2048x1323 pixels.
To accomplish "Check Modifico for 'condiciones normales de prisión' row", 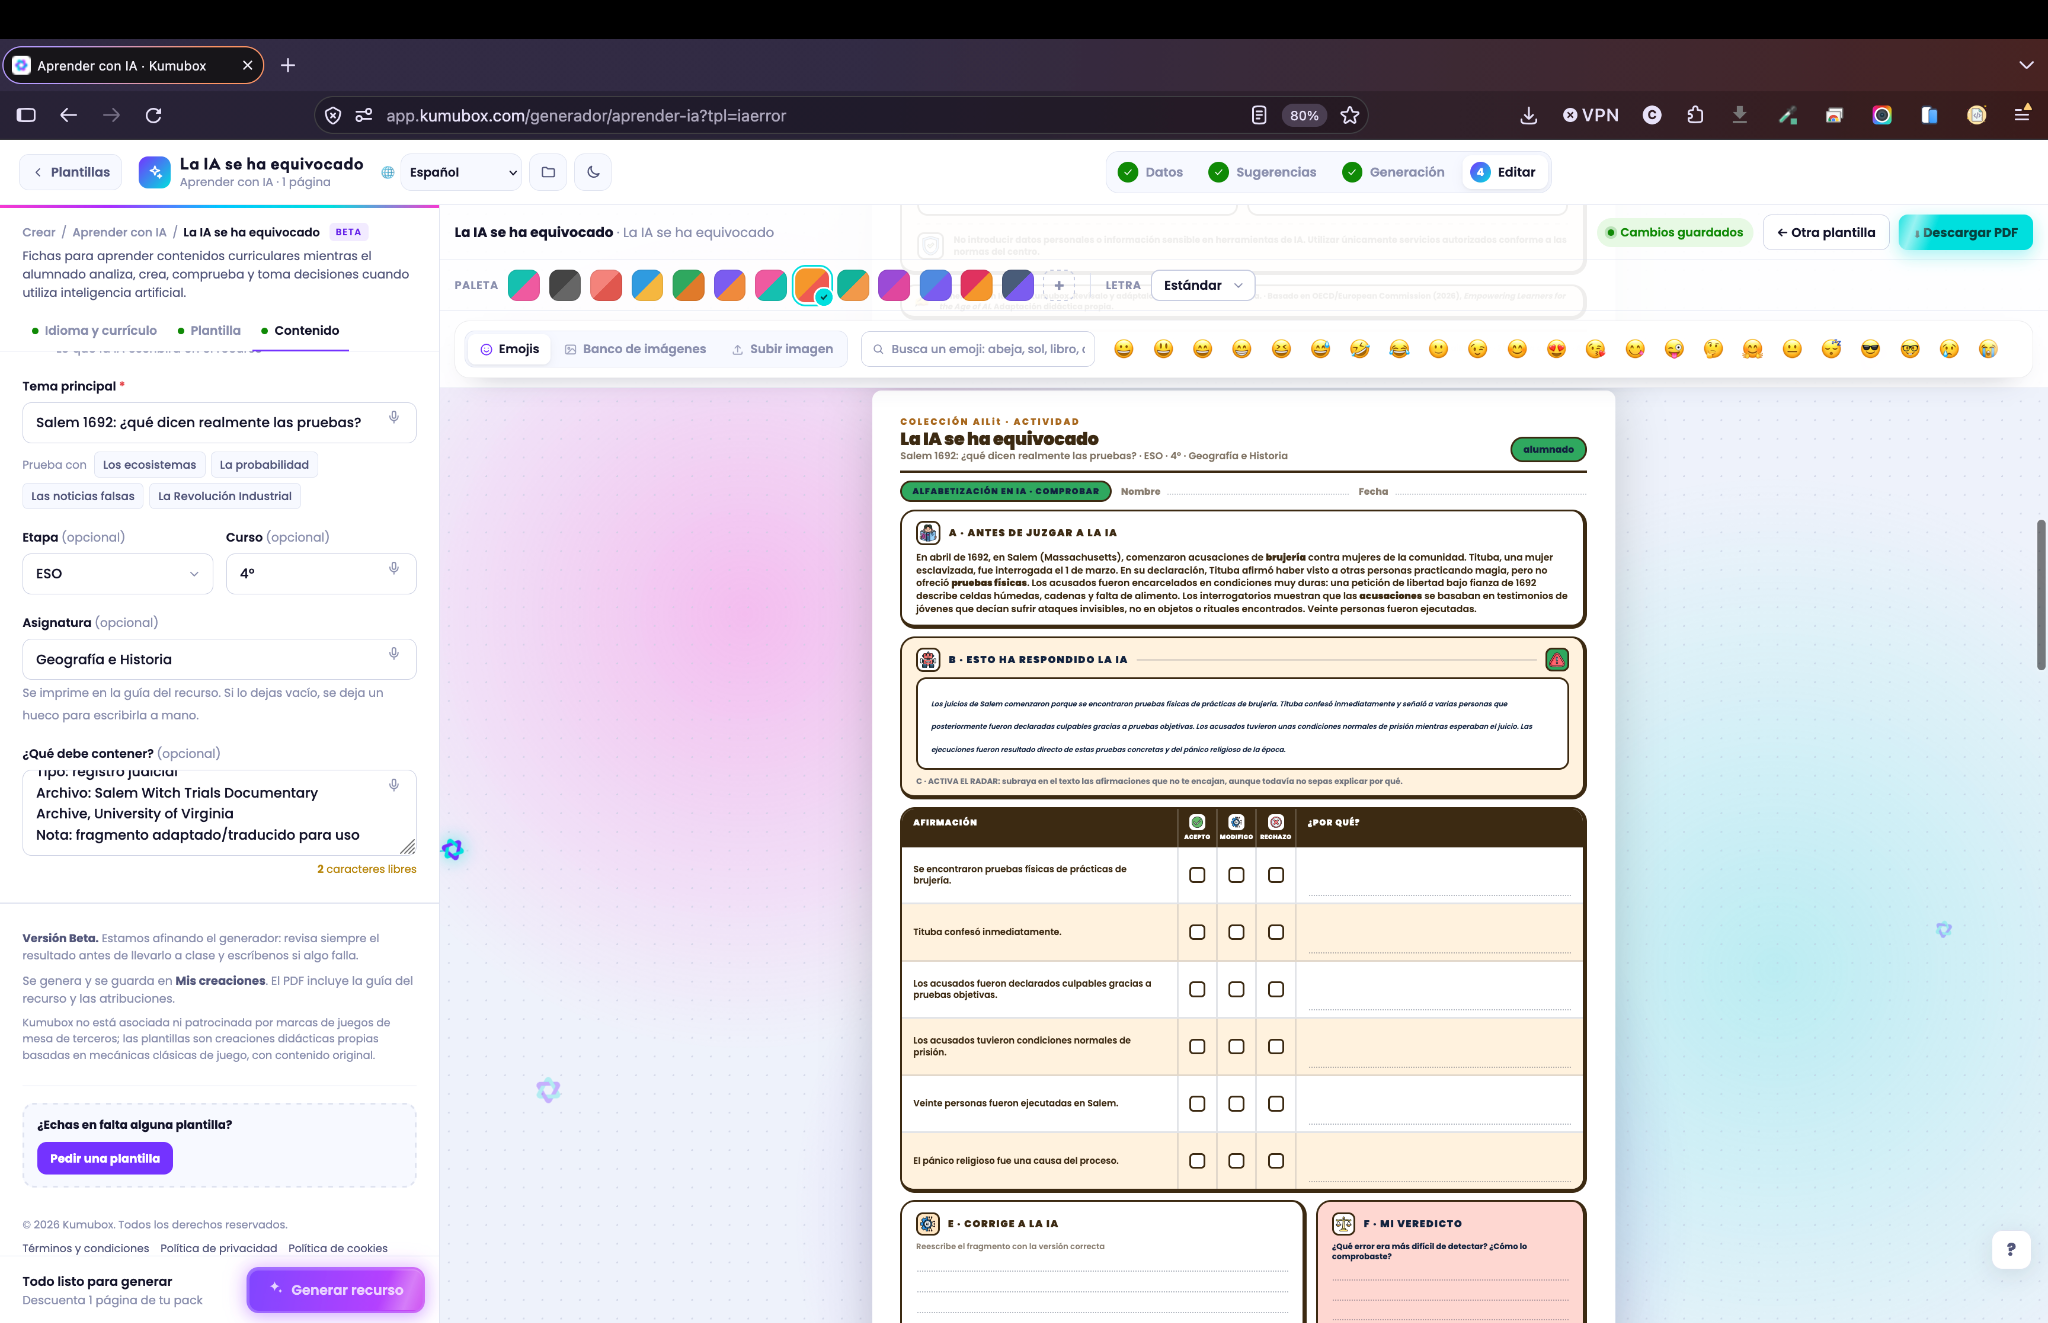I will click(x=1236, y=1047).
